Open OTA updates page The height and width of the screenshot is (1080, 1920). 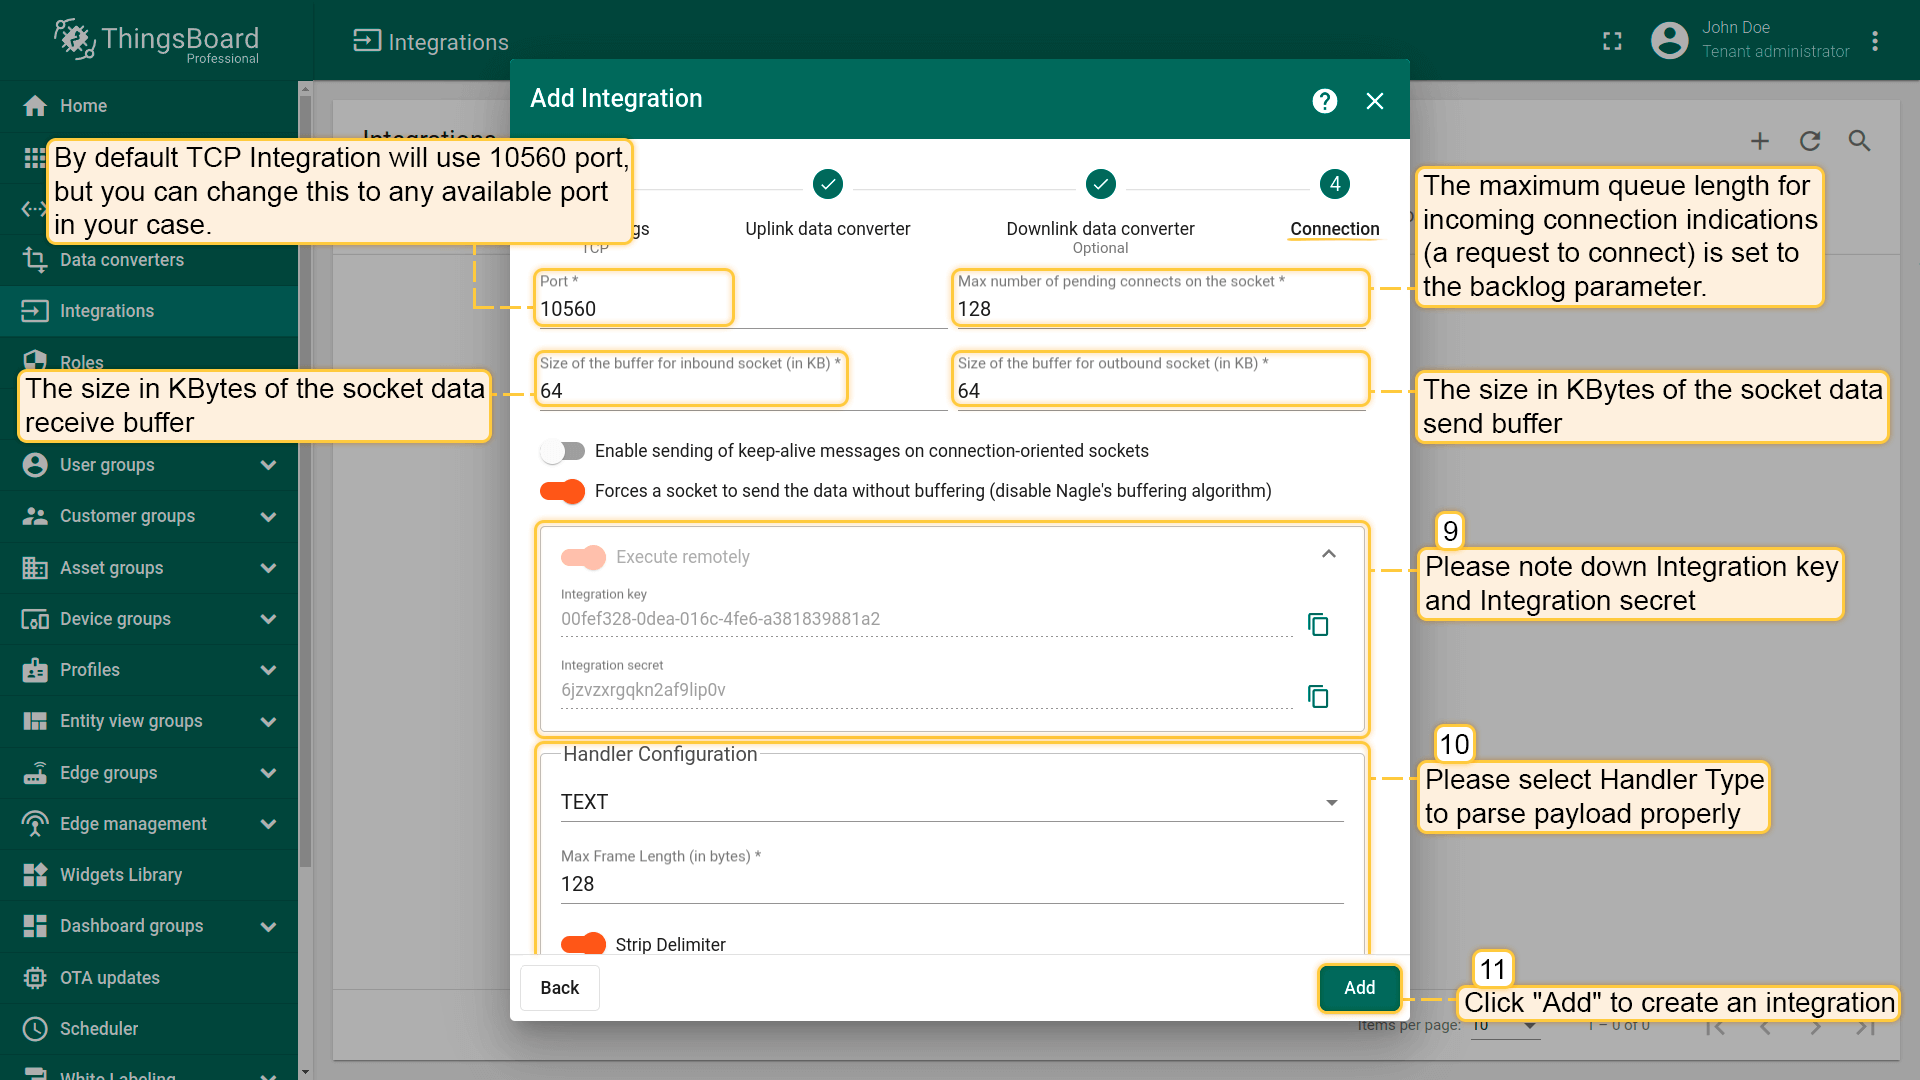149,978
